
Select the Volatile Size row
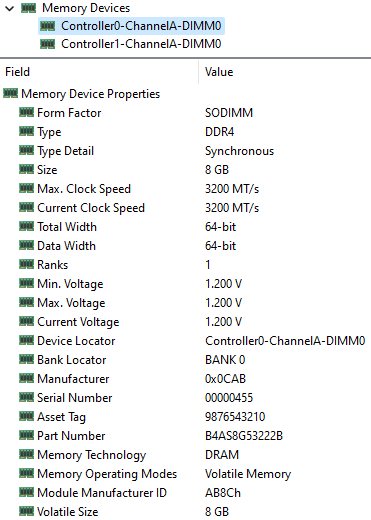(185, 512)
